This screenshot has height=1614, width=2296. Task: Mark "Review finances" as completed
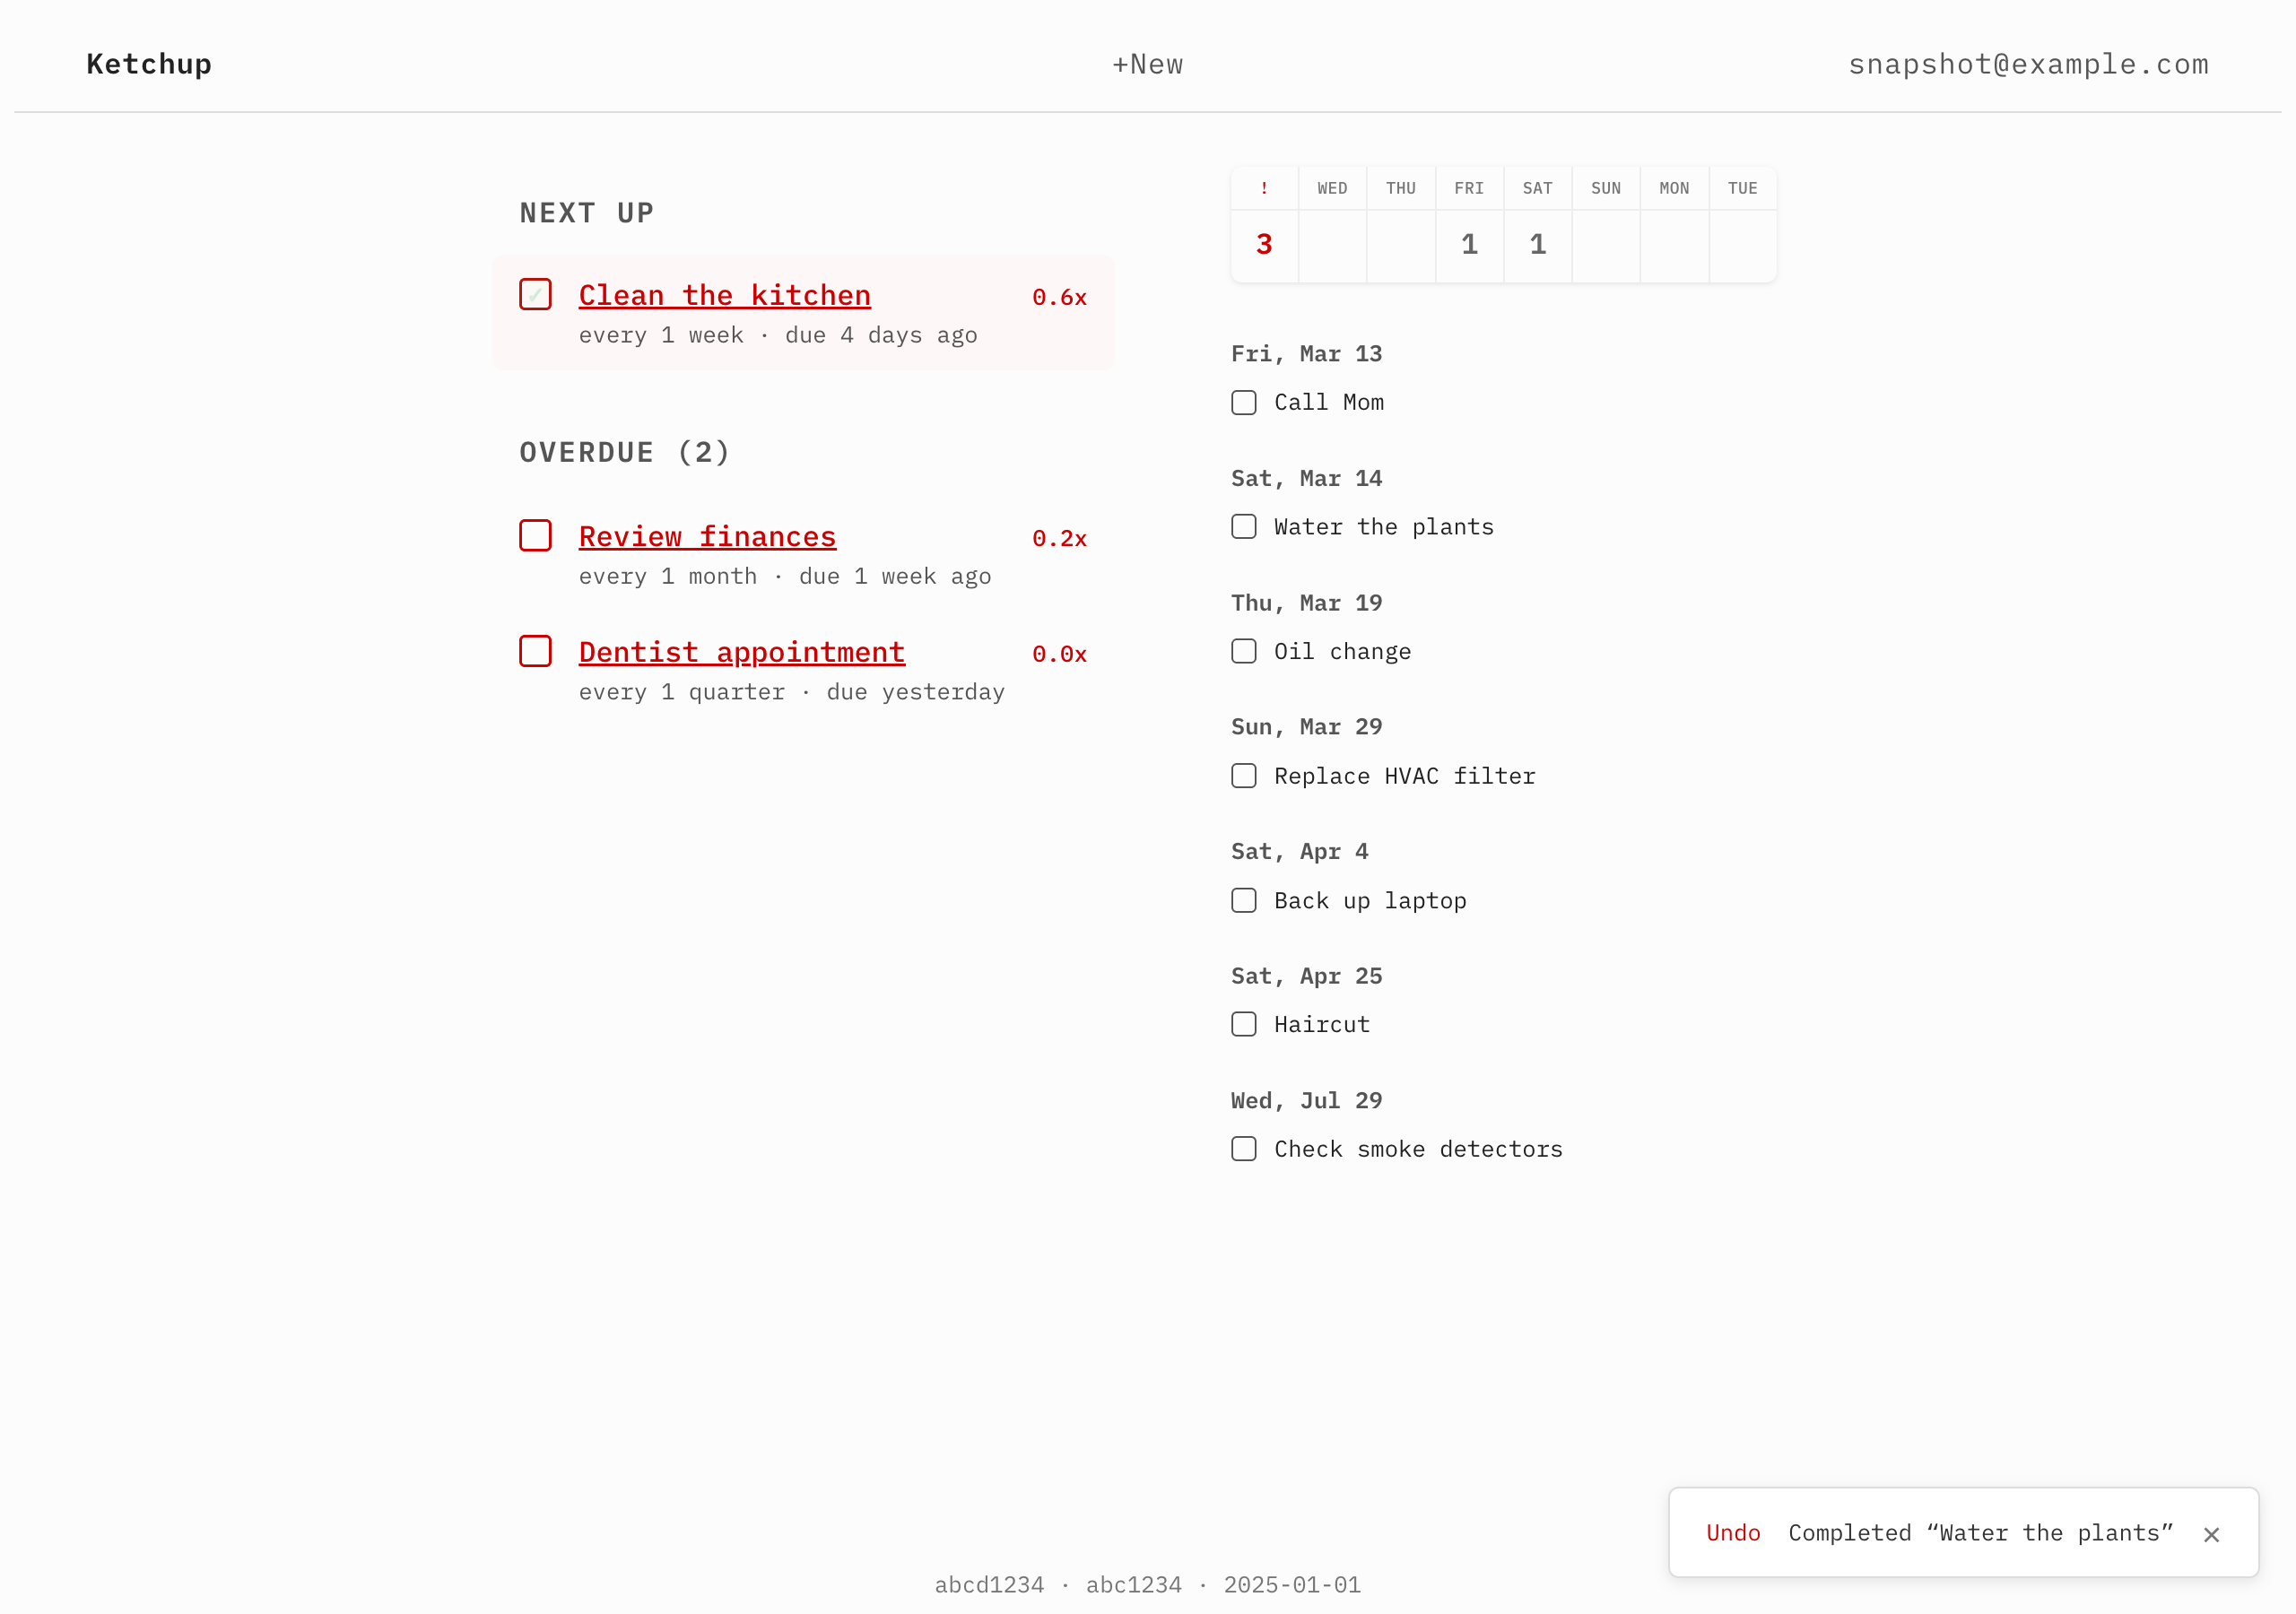tap(535, 535)
